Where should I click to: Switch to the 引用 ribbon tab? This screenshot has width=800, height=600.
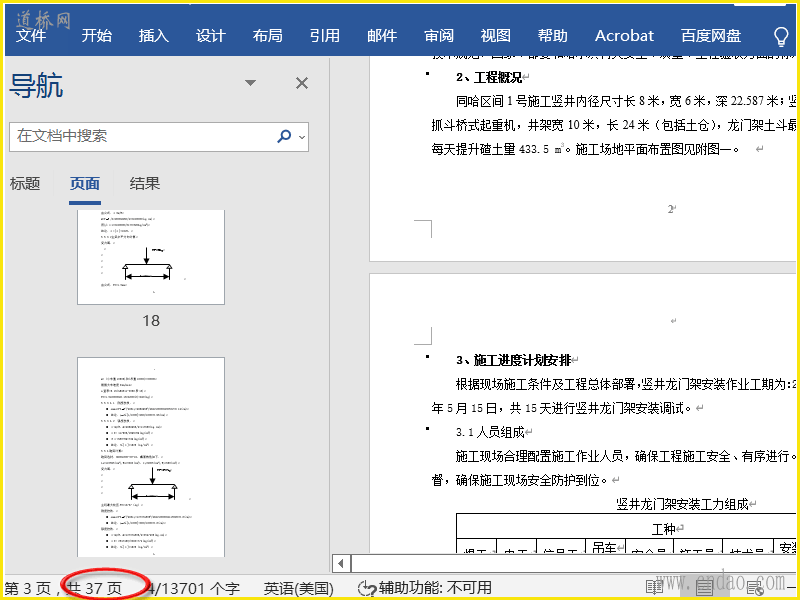pos(324,35)
